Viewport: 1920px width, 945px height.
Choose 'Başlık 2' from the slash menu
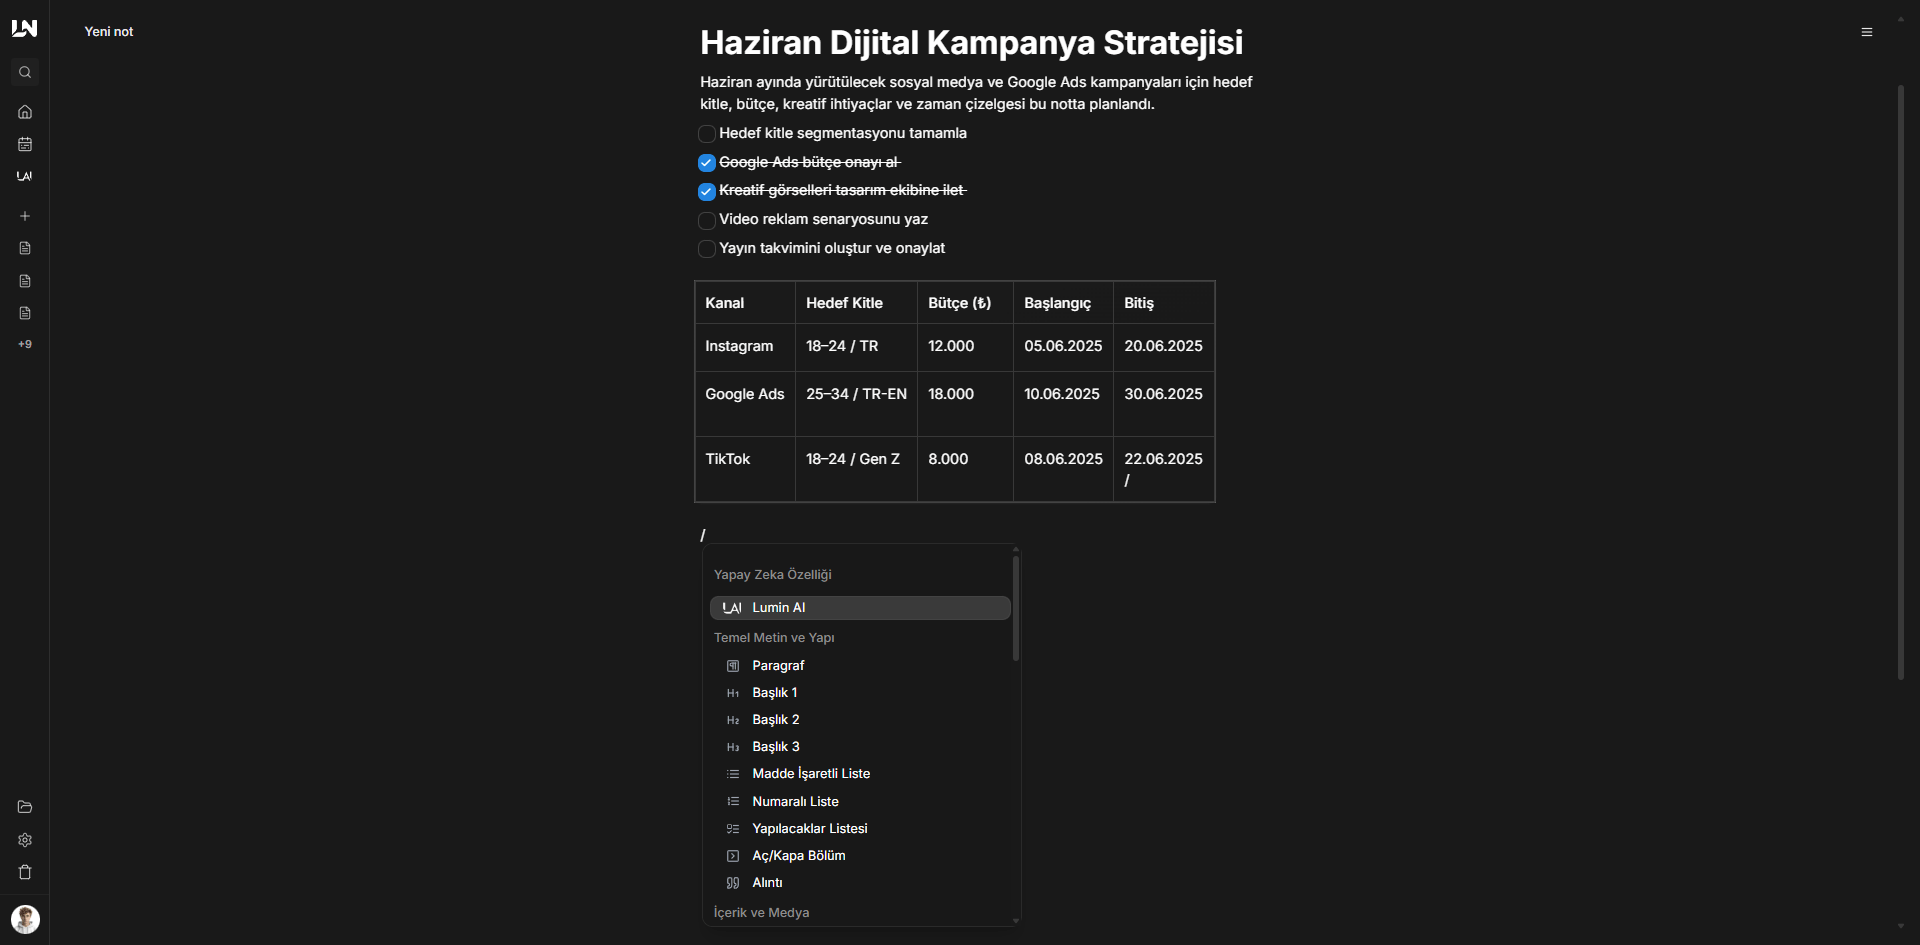775,720
